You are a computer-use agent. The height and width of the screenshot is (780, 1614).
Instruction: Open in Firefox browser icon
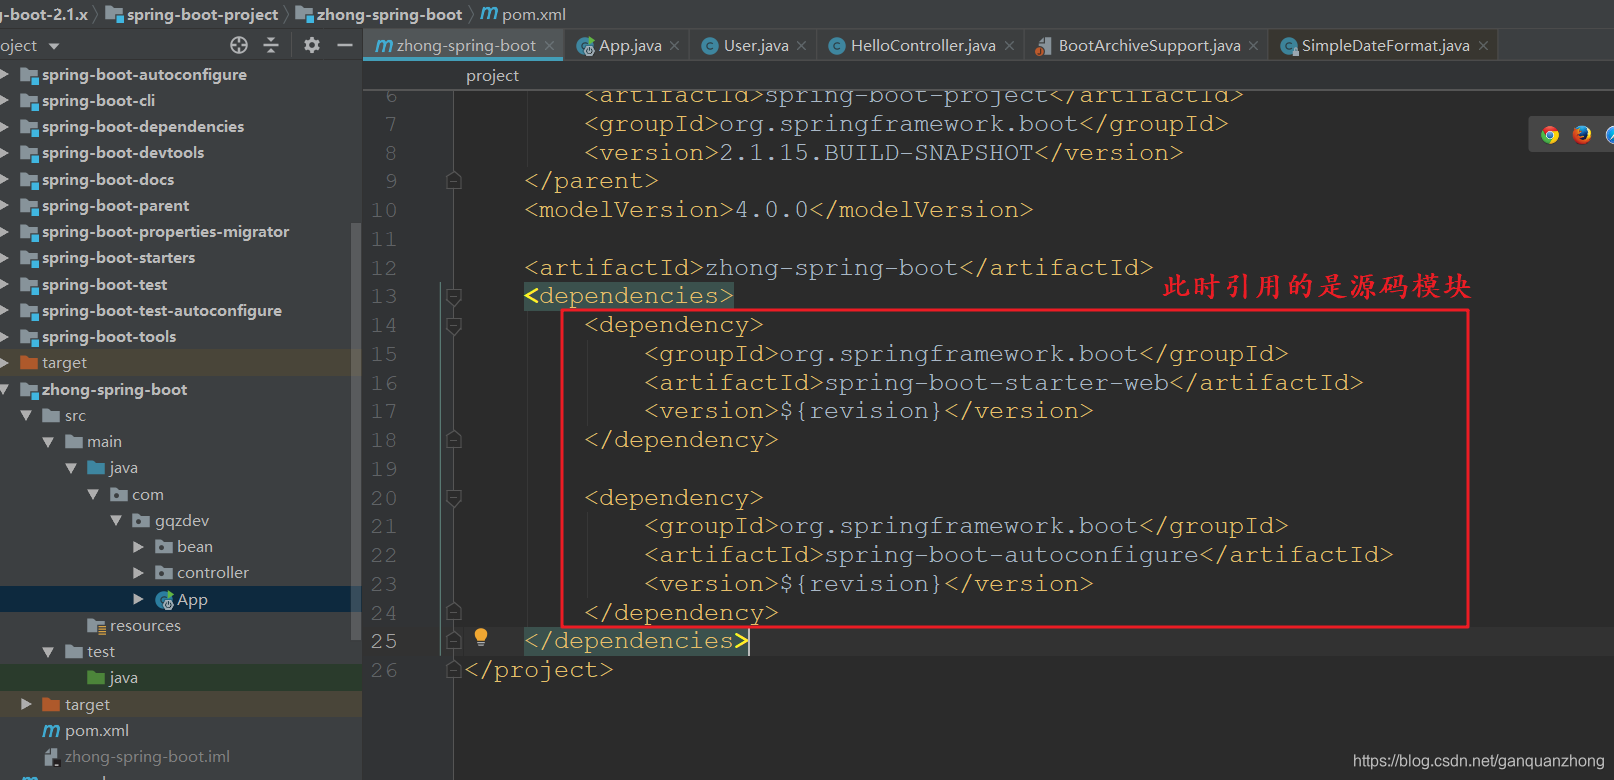click(1582, 134)
